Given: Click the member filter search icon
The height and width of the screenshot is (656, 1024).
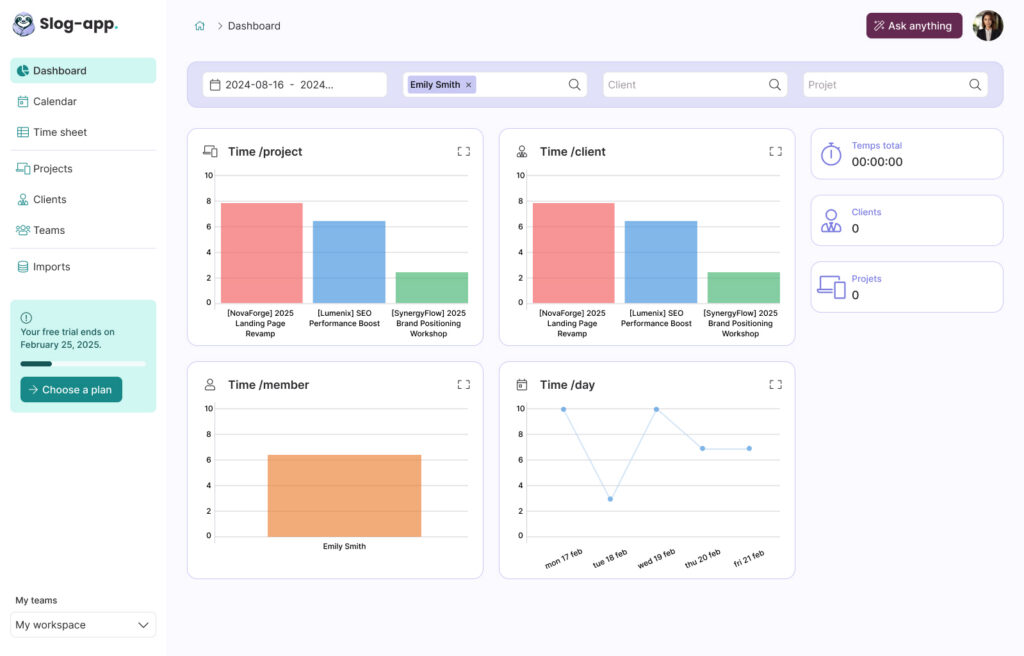Looking at the screenshot, I should click(x=575, y=85).
